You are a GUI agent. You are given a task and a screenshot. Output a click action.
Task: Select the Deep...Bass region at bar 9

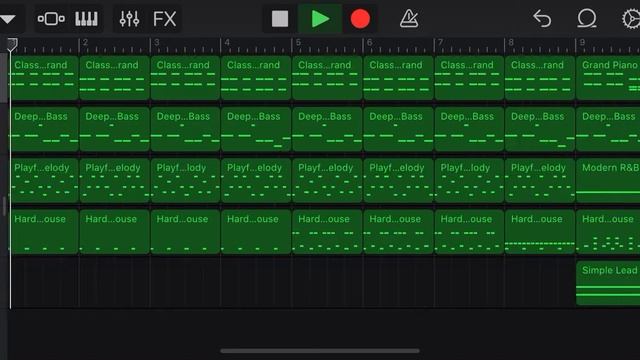click(x=608, y=129)
